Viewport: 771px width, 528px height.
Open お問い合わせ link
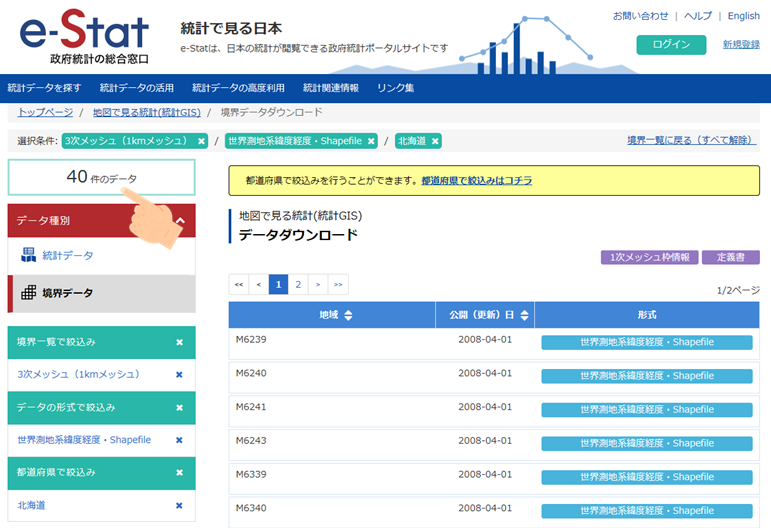click(x=641, y=16)
